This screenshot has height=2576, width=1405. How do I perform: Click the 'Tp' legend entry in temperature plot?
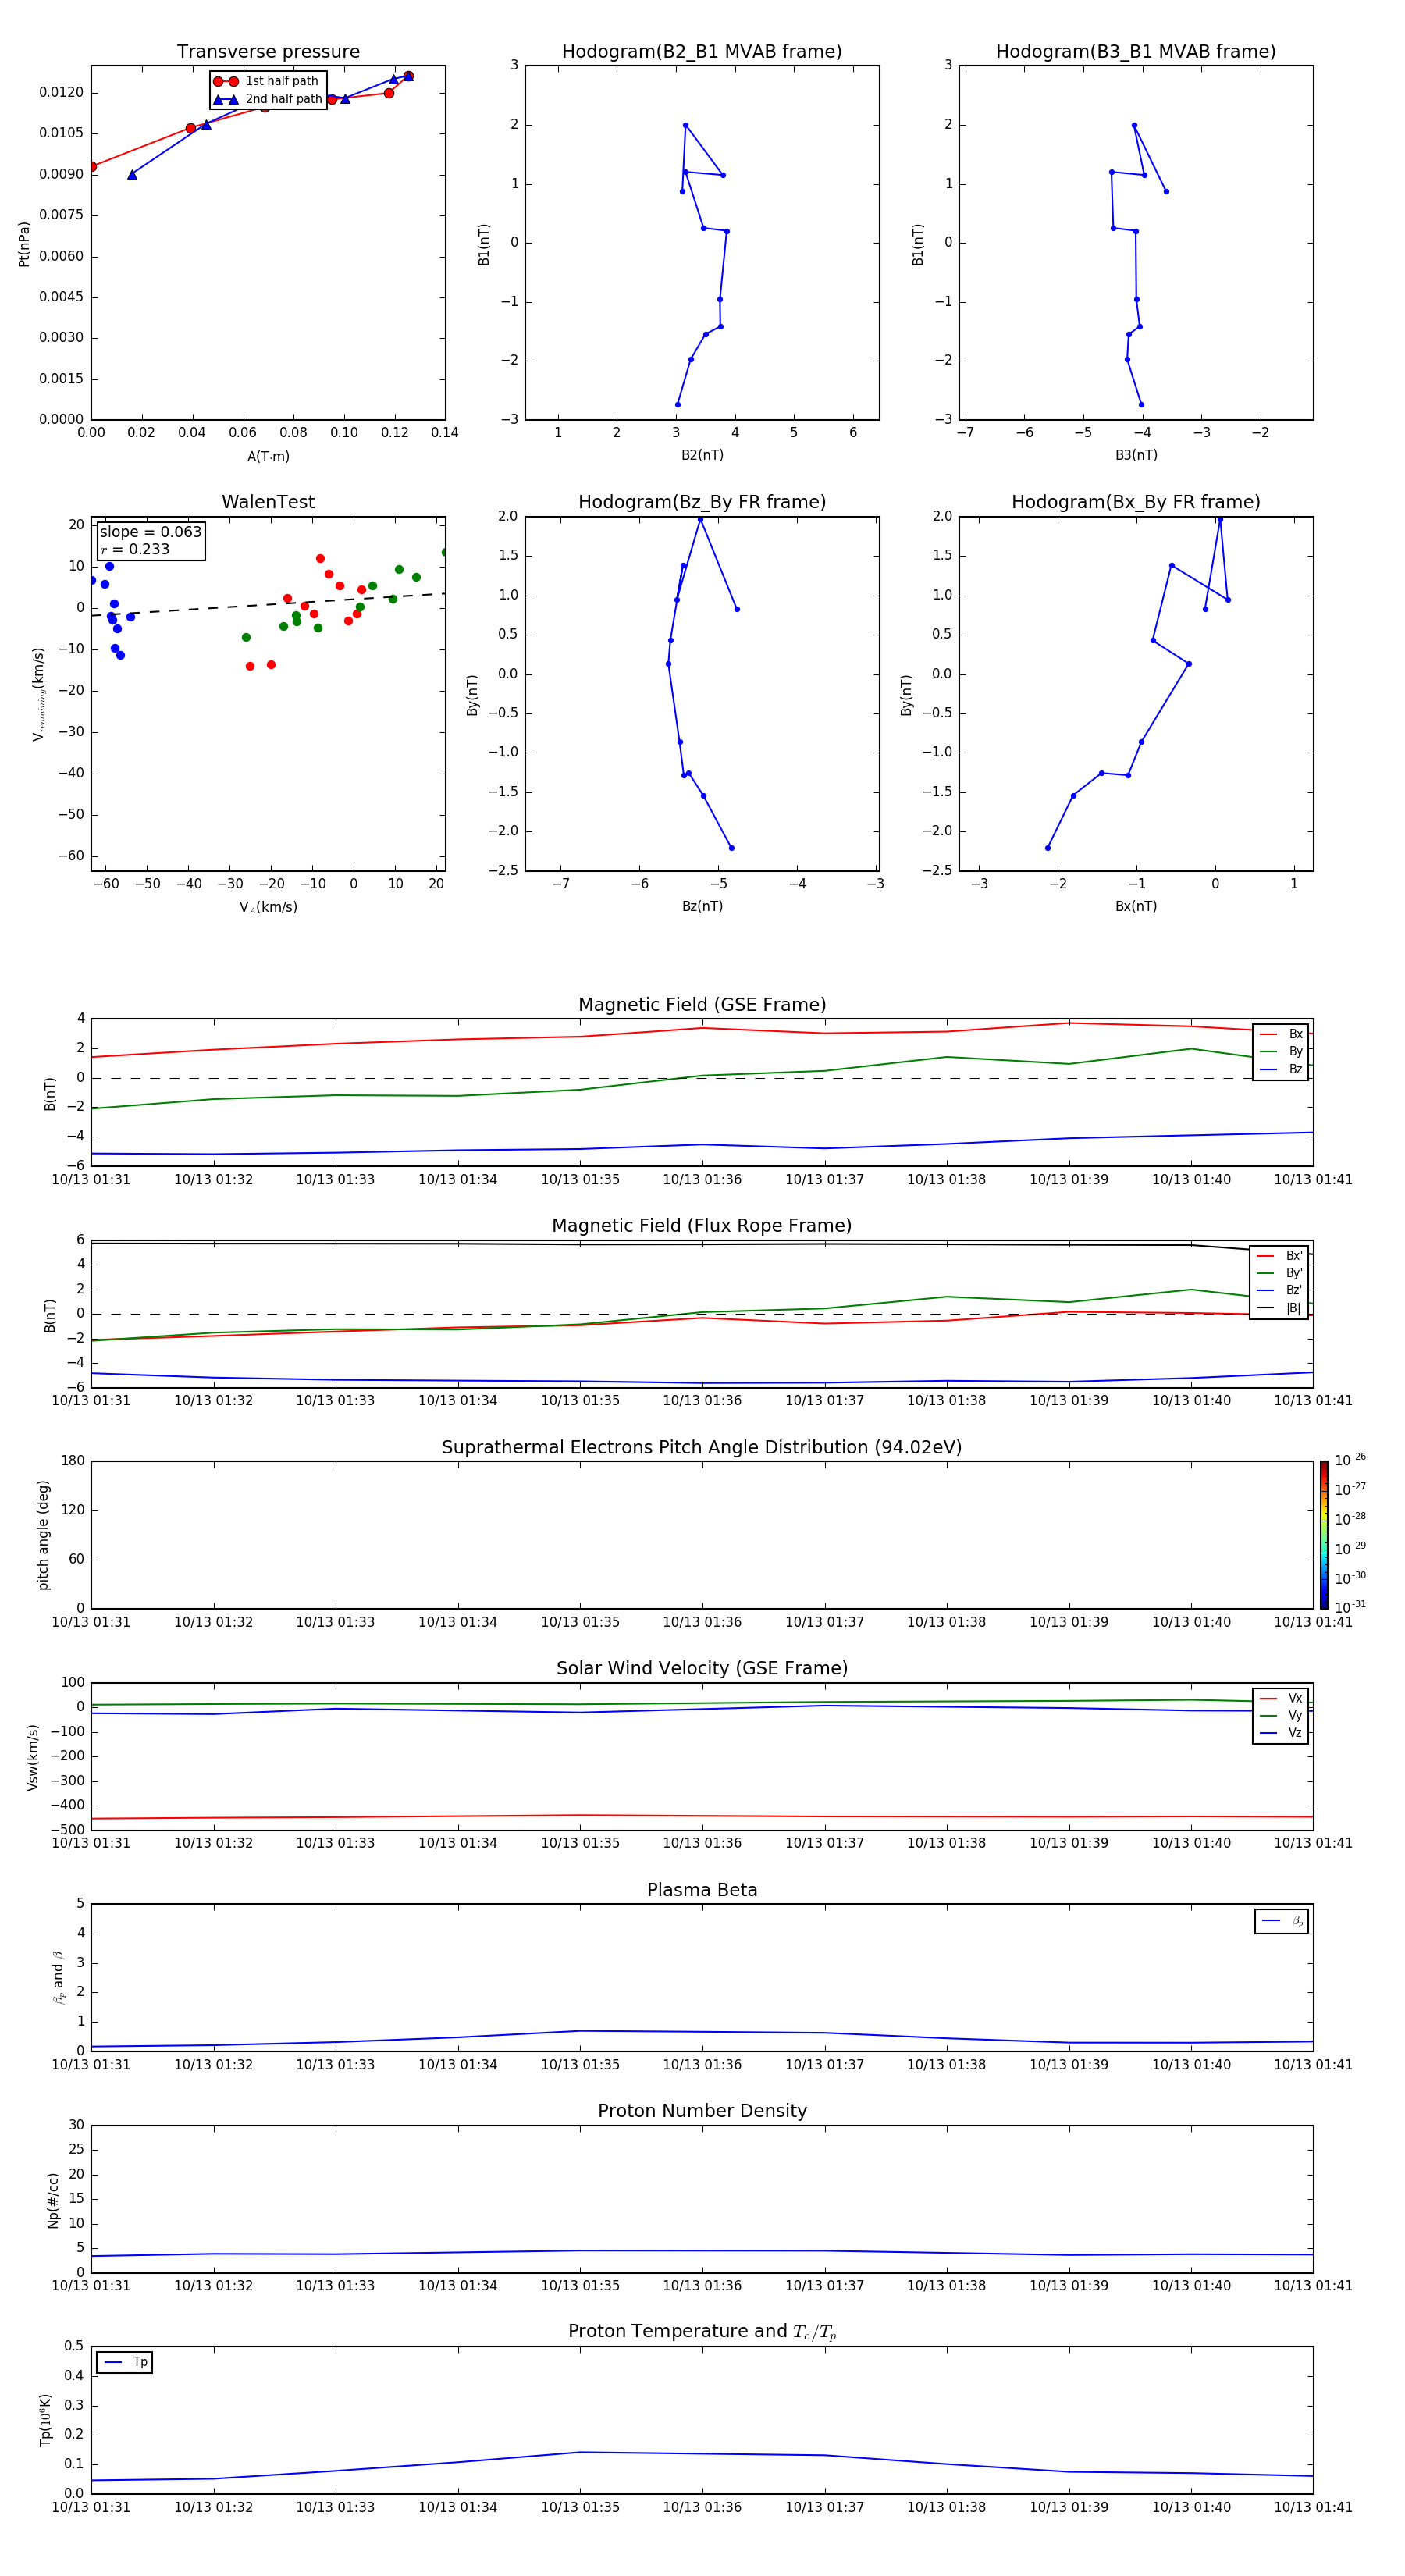124,2362
